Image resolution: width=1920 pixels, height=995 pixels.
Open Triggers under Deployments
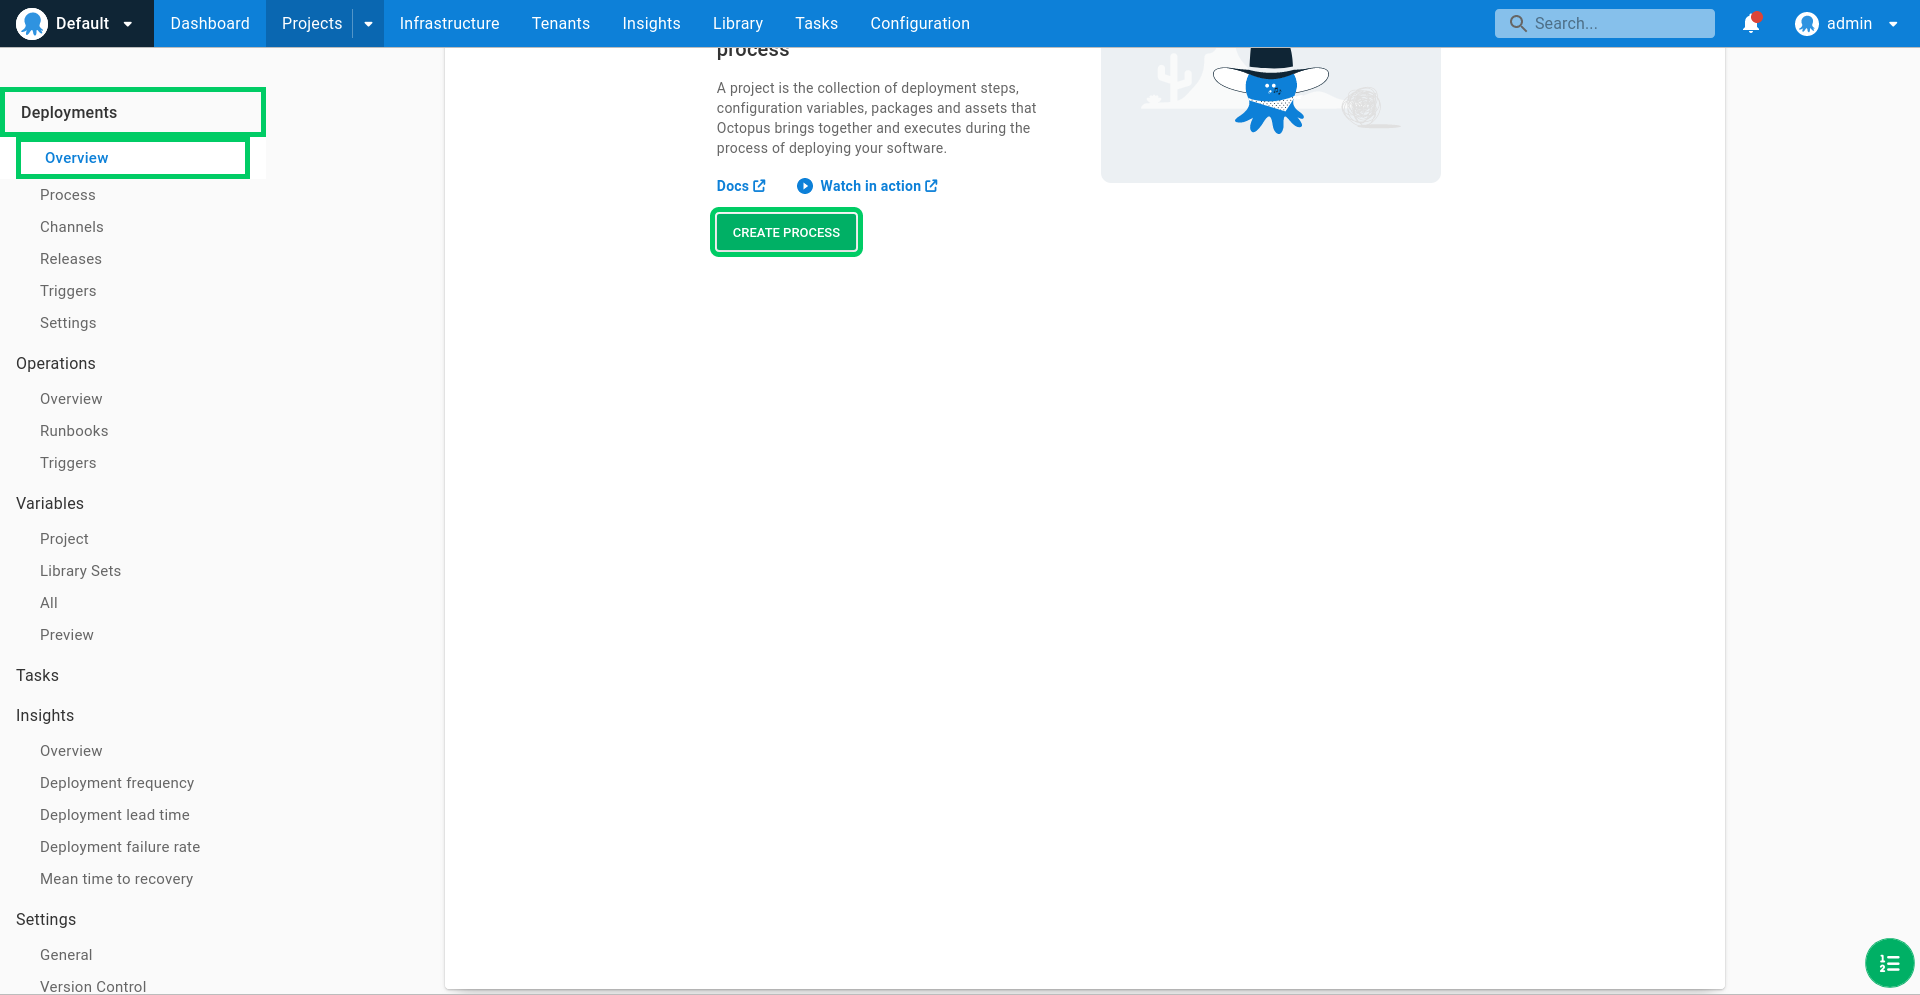click(x=68, y=291)
